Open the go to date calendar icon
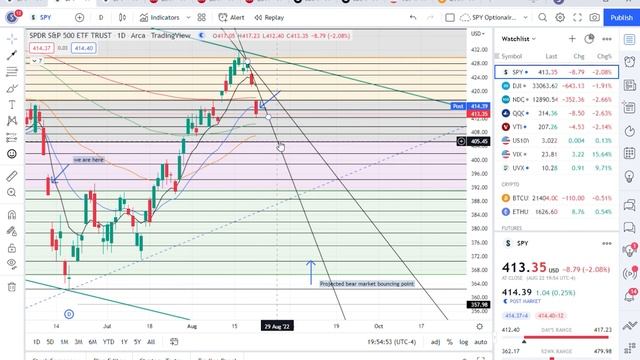The height and width of the screenshot is (360, 640). [174, 342]
